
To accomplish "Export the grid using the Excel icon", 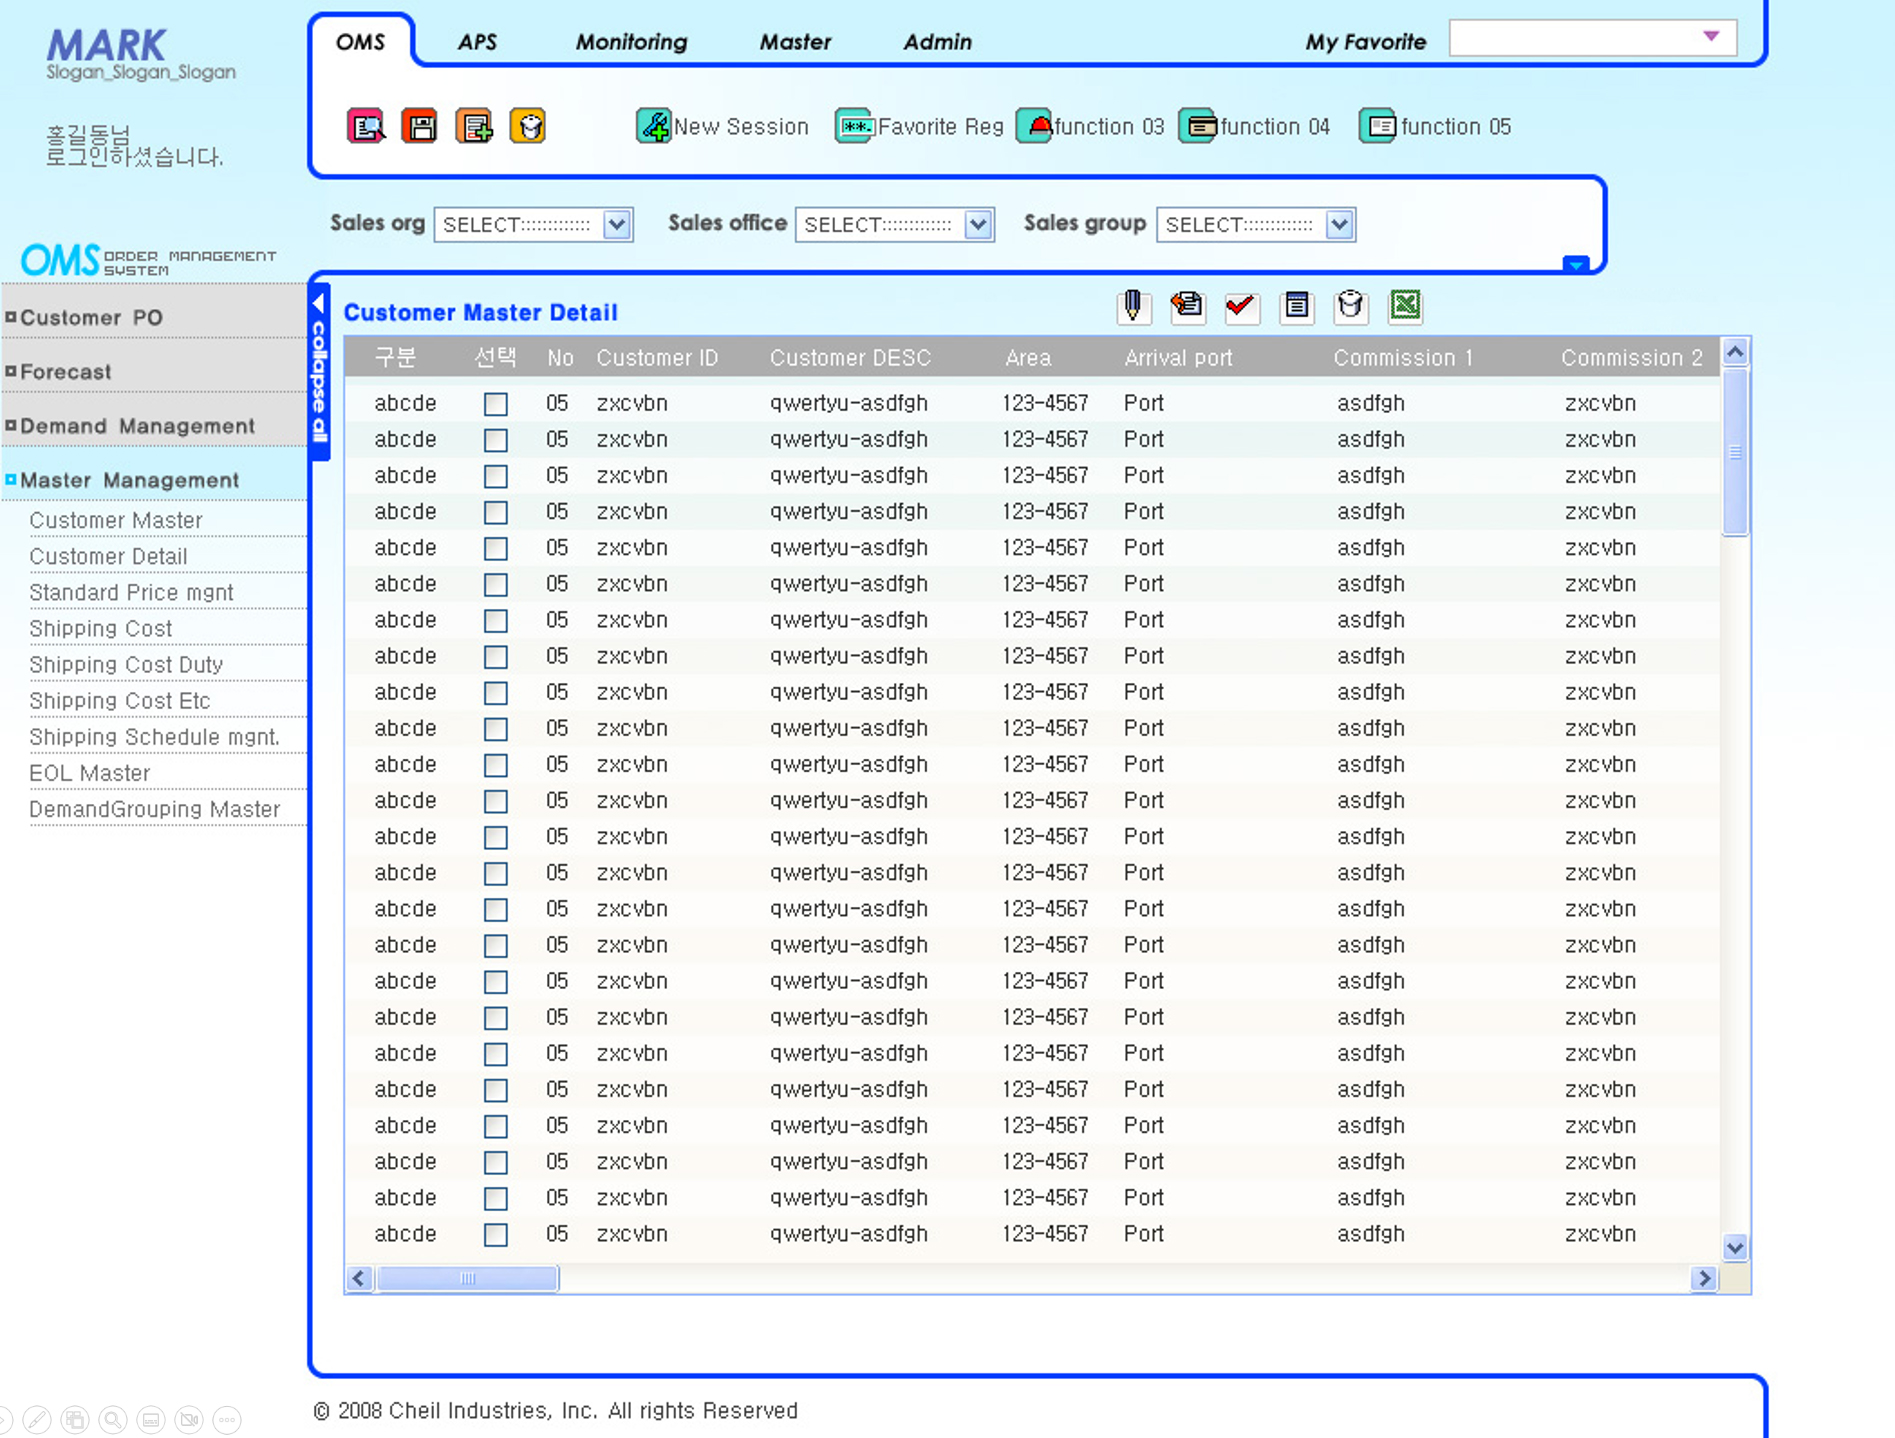I will (x=1405, y=306).
